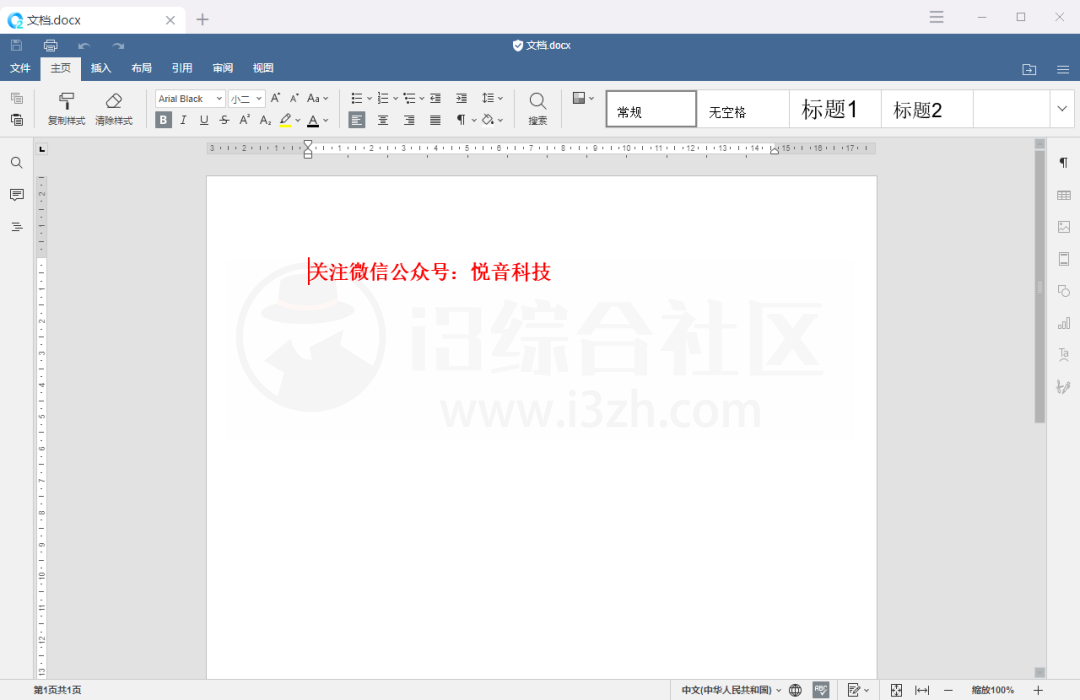Toggle Bold formatting
The image size is (1080, 700).
coord(163,120)
